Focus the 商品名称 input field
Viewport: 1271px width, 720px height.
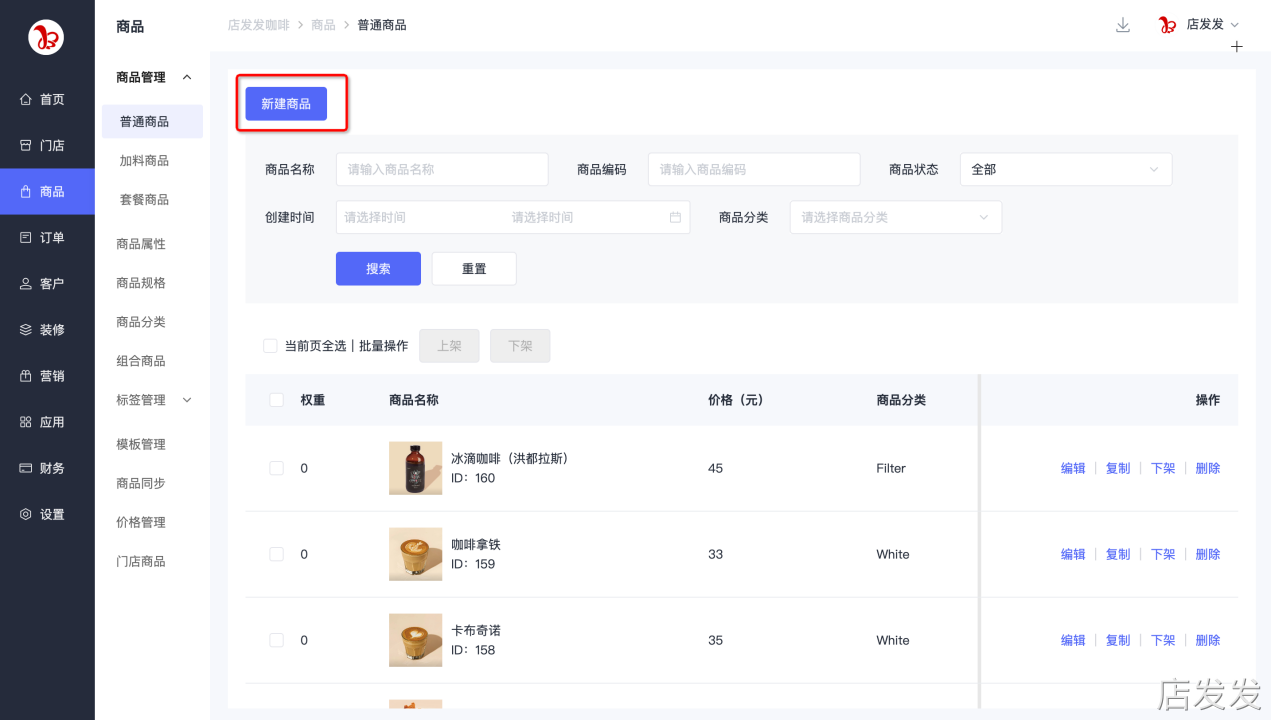click(x=442, y=169)
